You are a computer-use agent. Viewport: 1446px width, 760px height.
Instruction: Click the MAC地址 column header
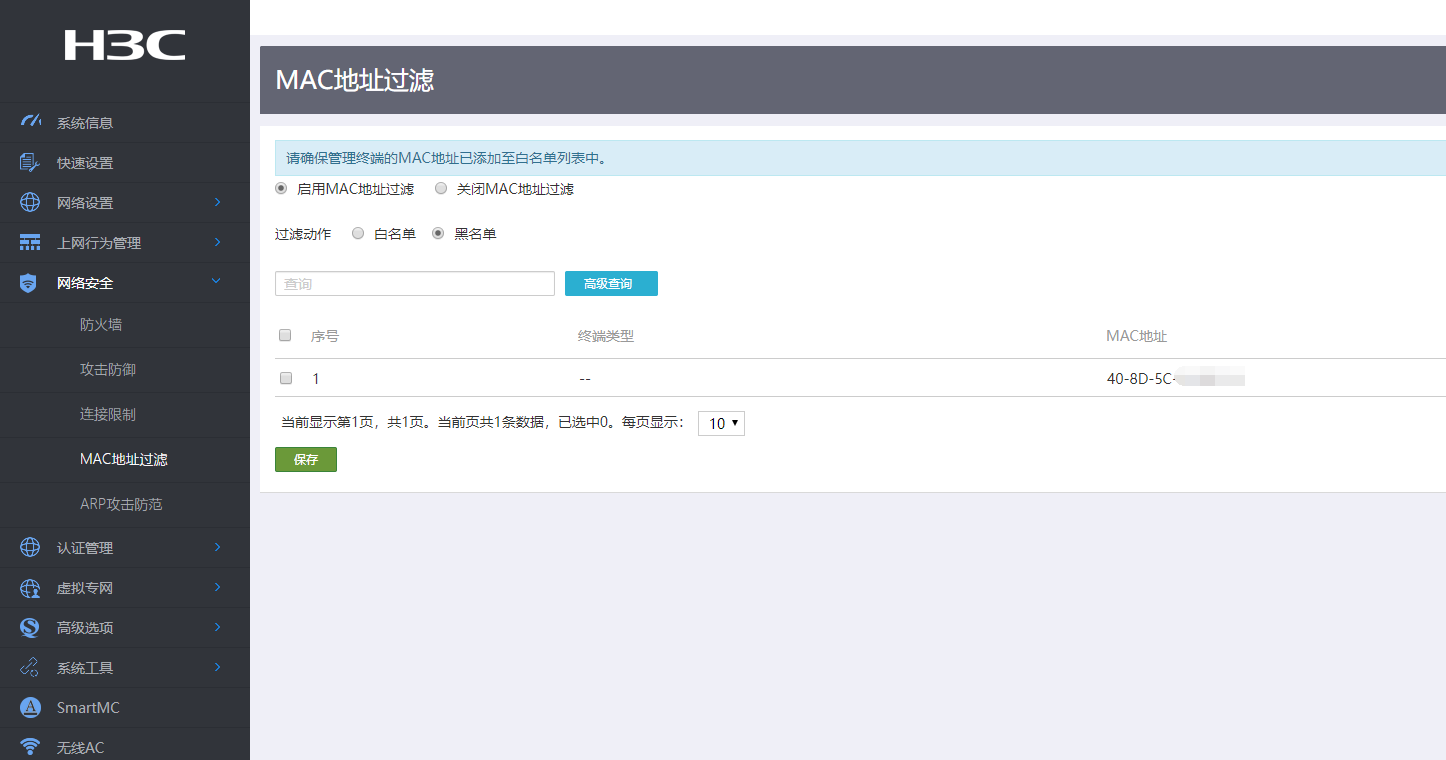coord(1136,336)
